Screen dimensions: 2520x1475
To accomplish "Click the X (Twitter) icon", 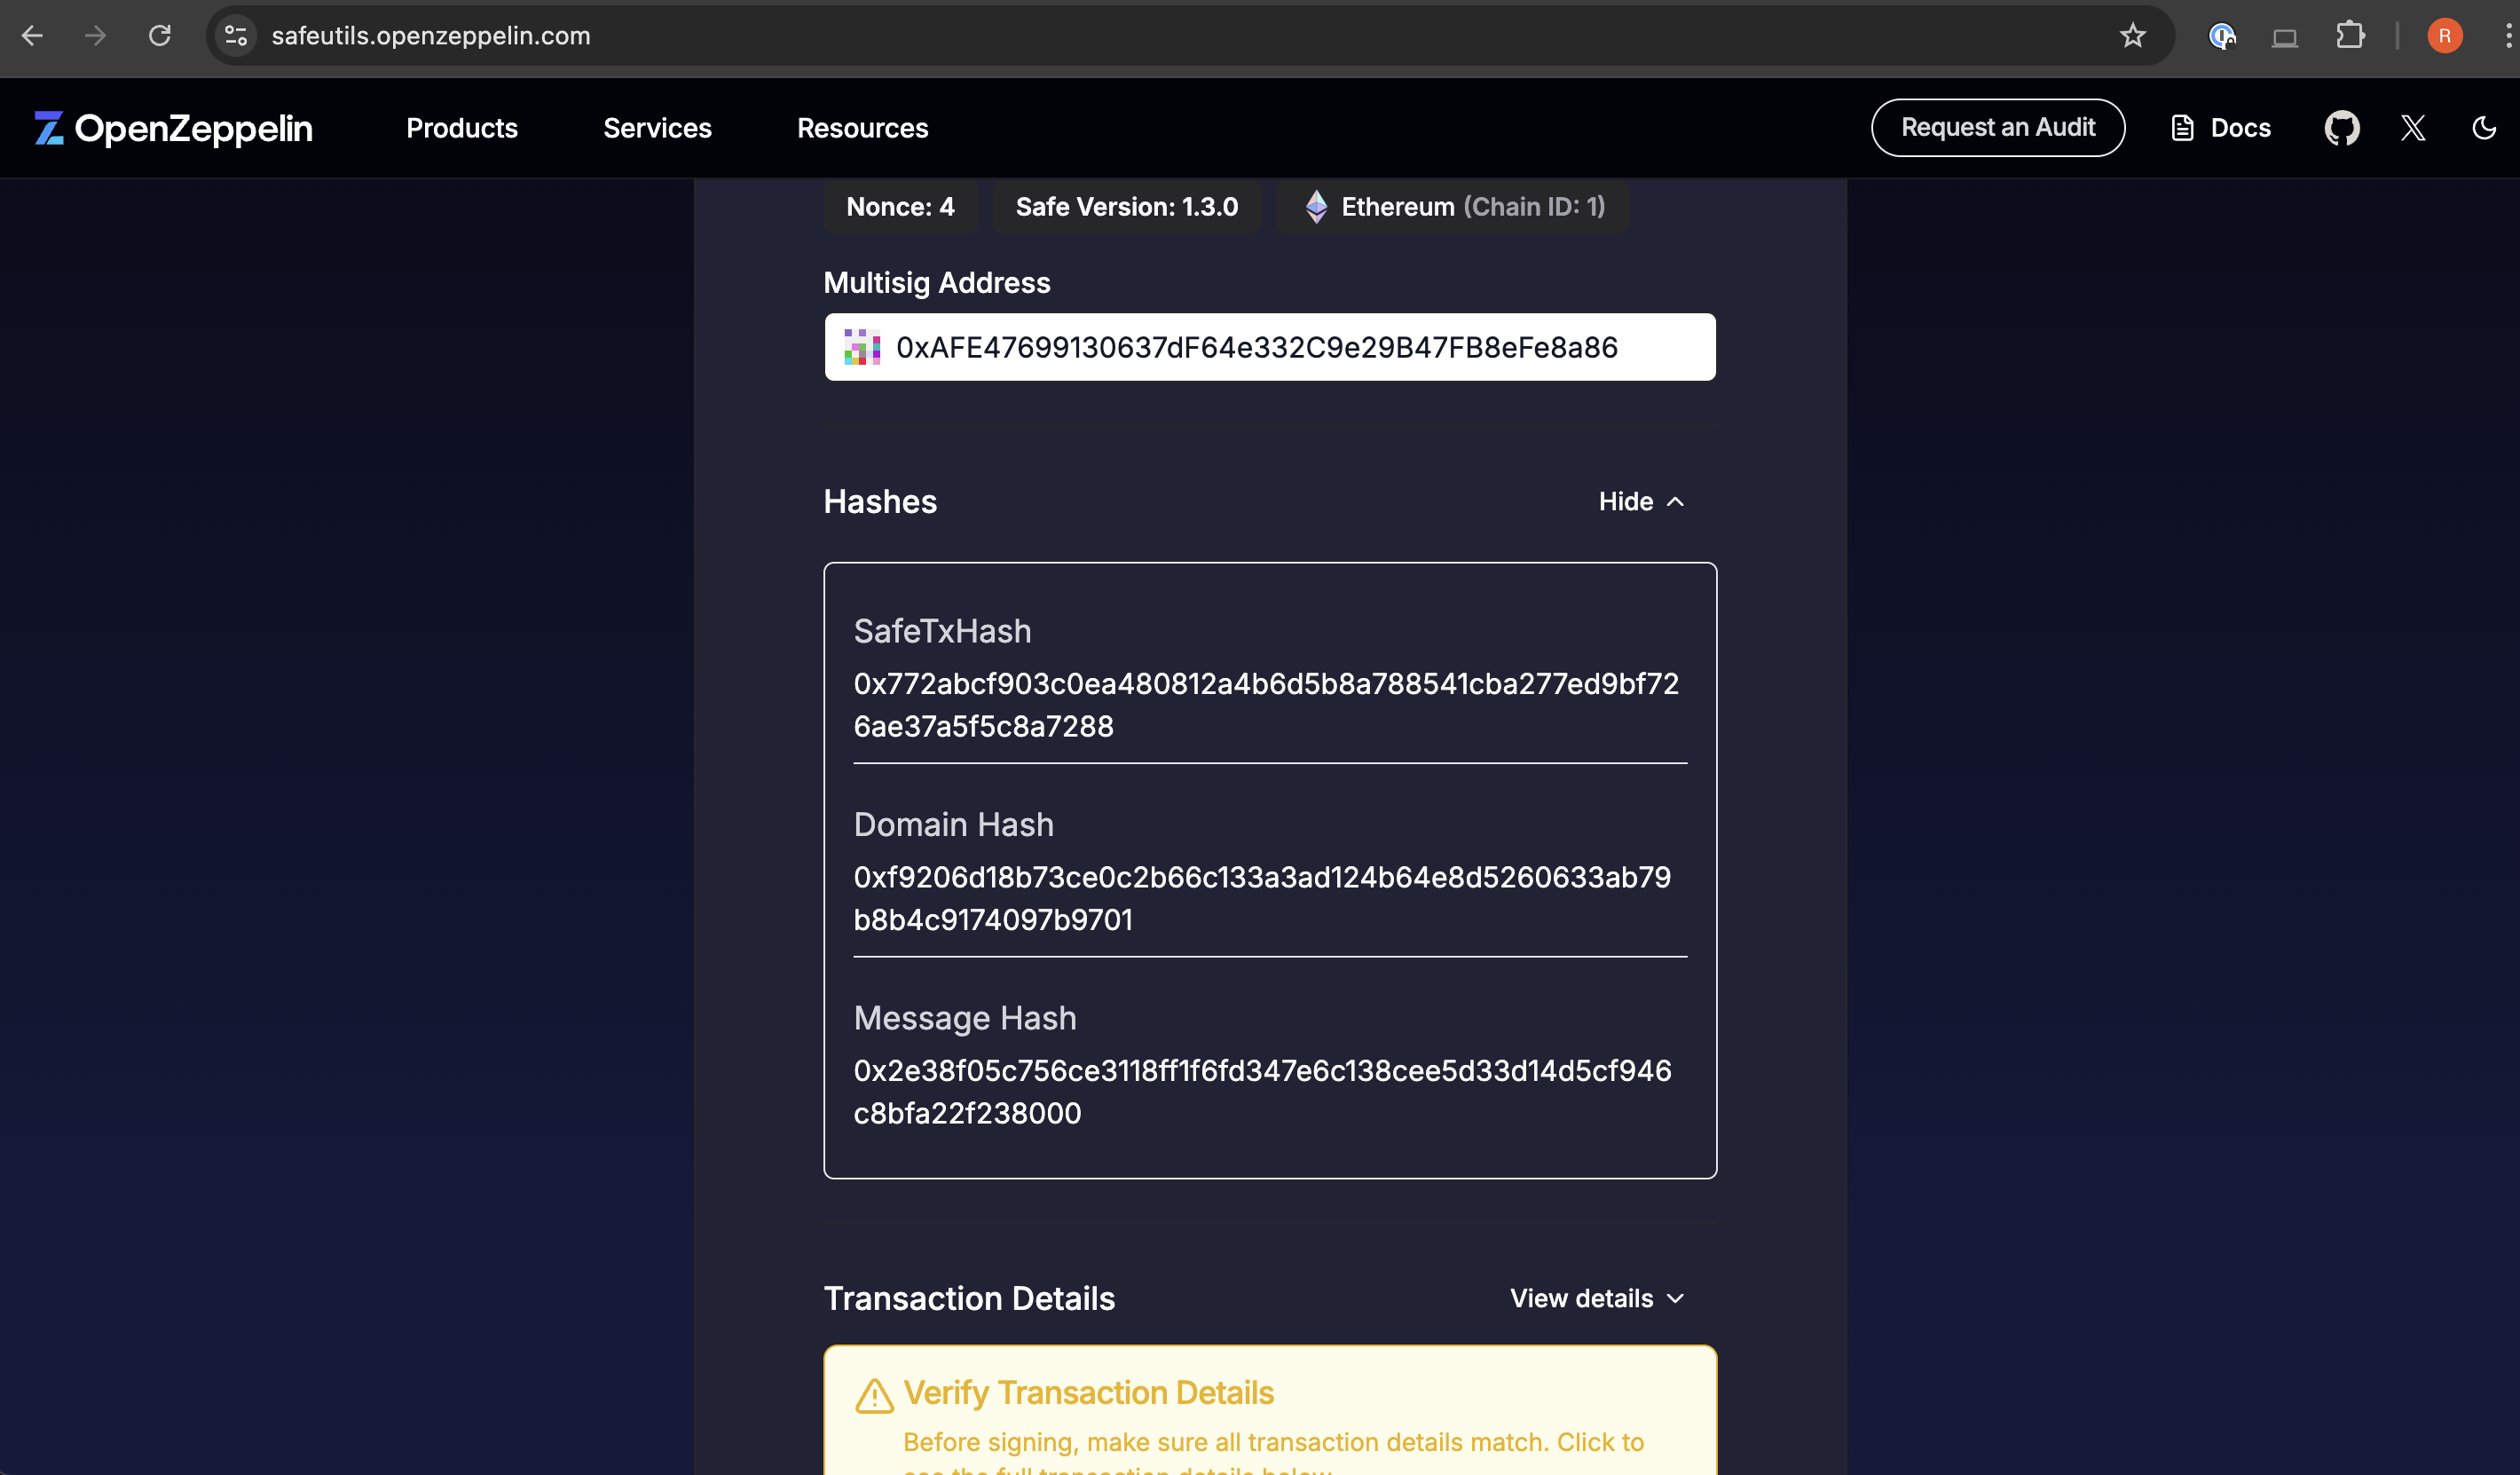I will [2413, 128].
